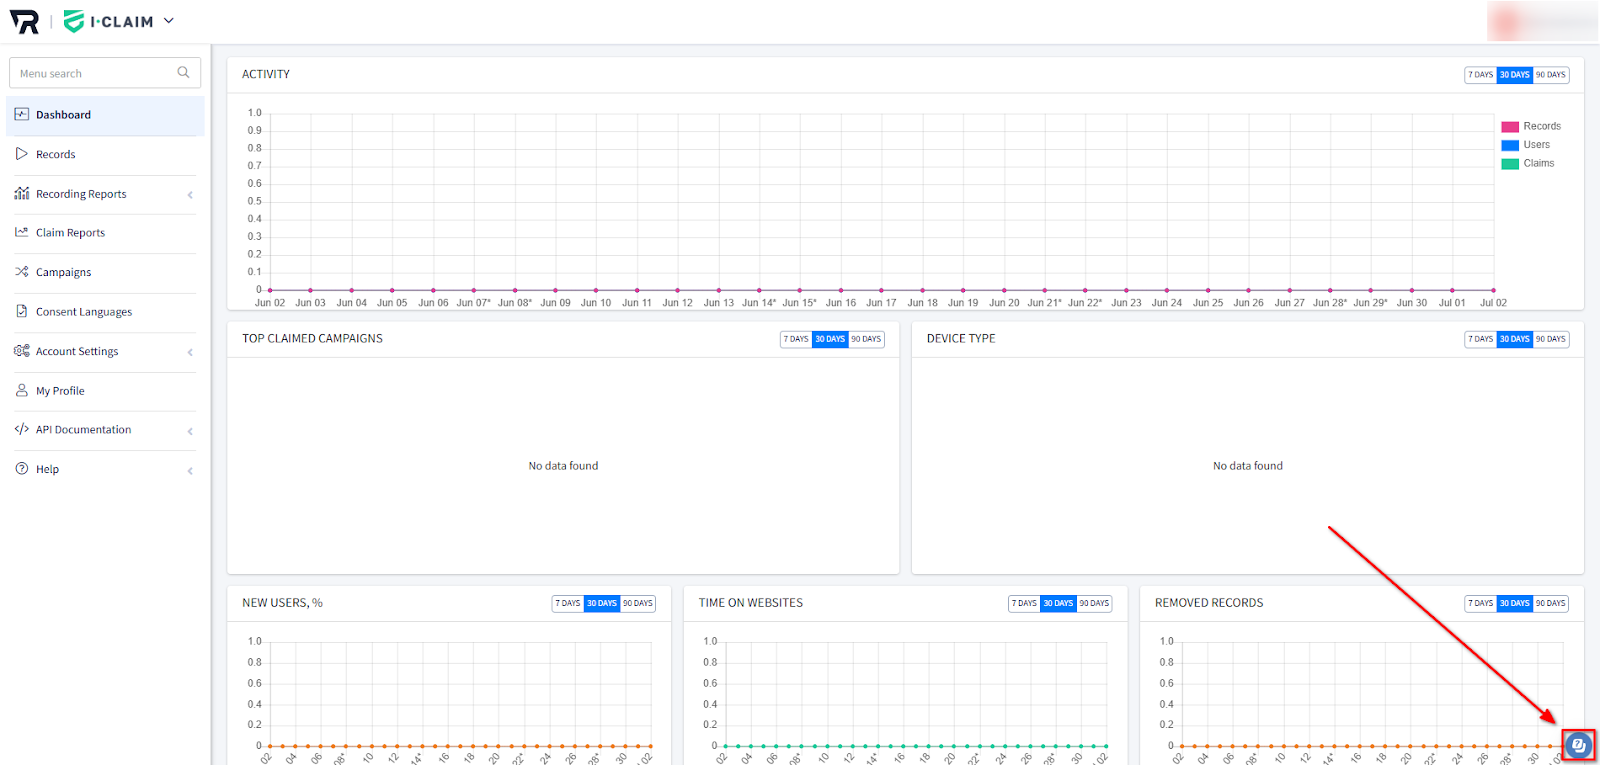Click the Campaigns shuffle icon
The image size is (1600, 765).
click(x=22, y=272)
